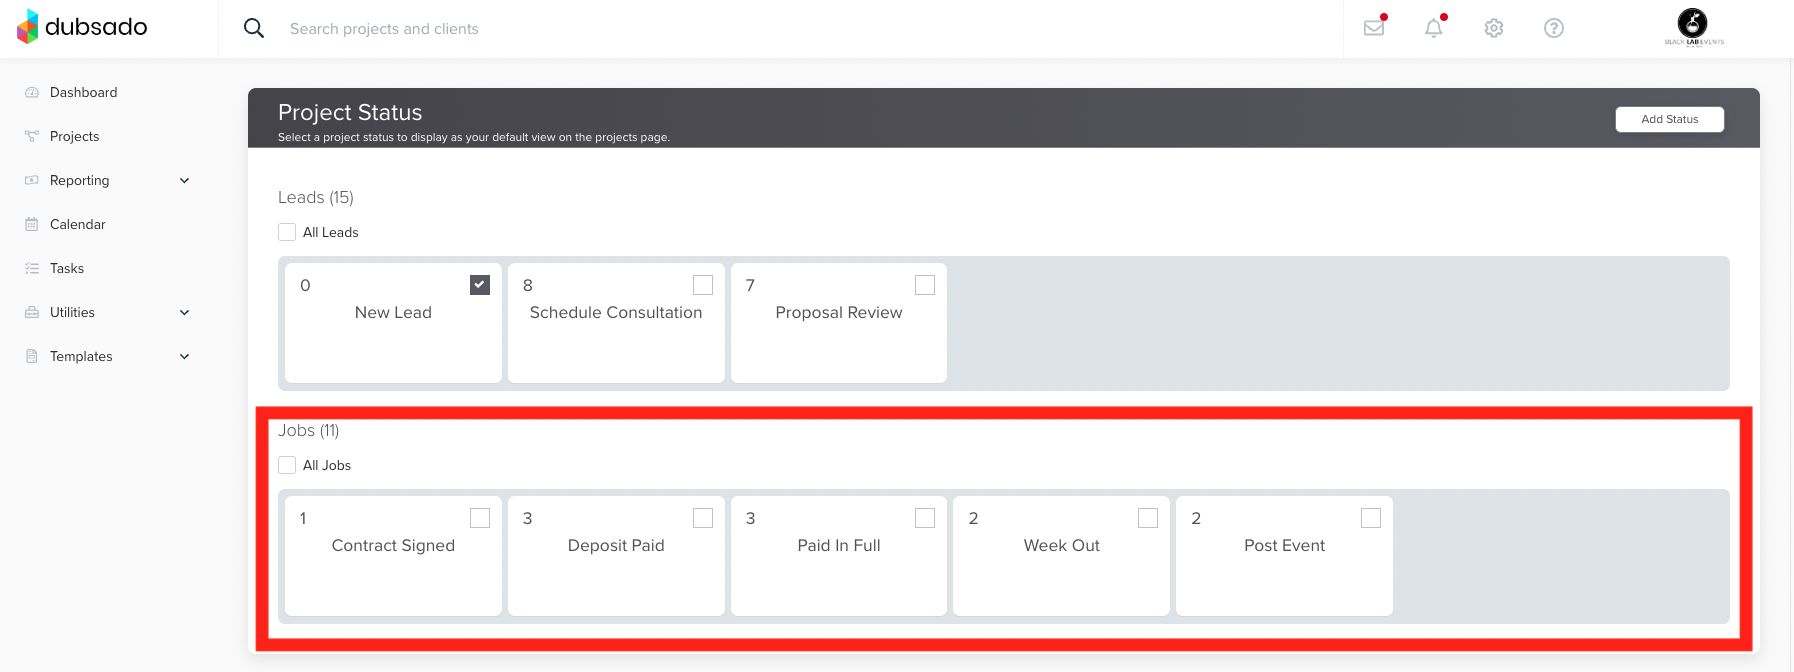The height and width of the screenshot is (672, 1794).
Task: Click the Reporting sidebar icon
Action: click(x=32, y=180)
